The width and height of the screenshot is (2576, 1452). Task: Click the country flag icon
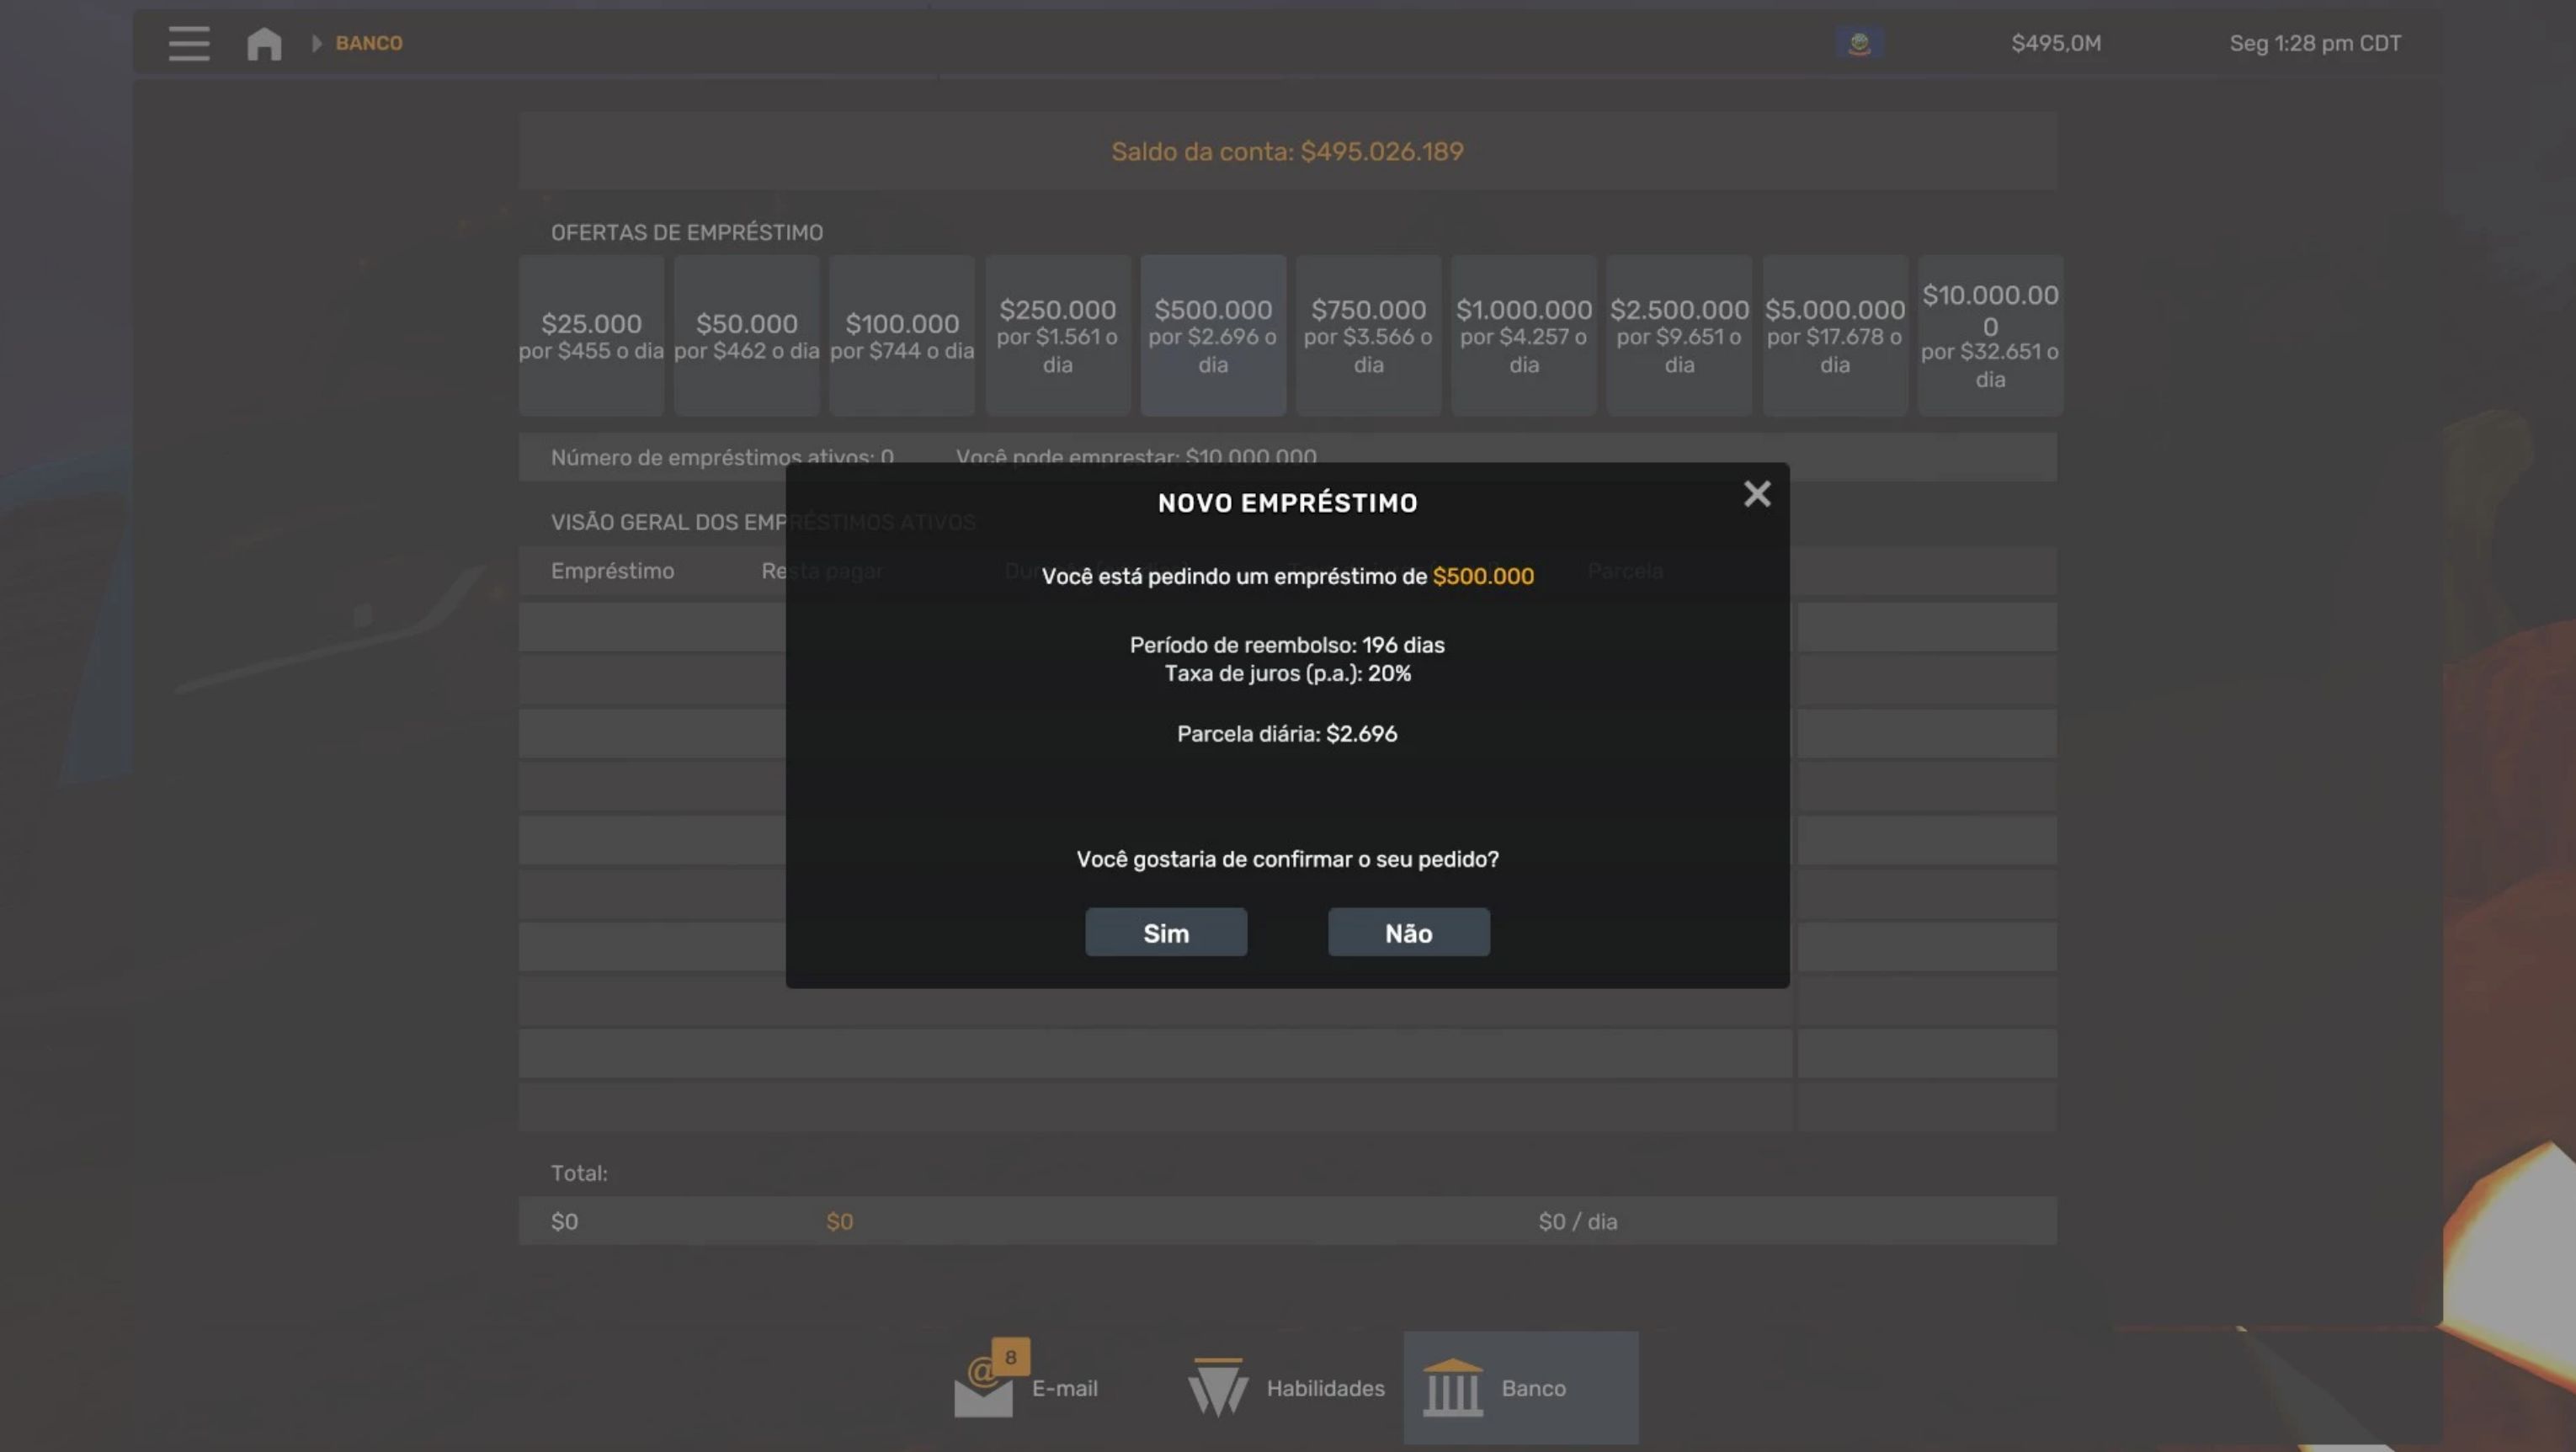click(x=1859, y=43)
